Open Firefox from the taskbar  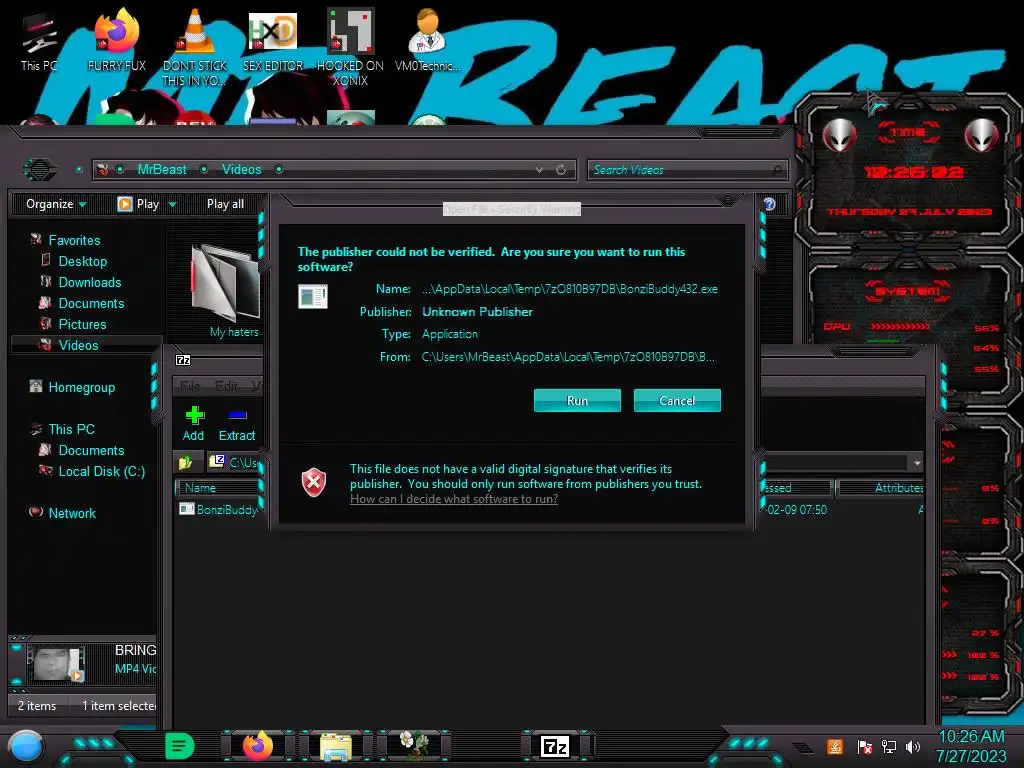257,746
